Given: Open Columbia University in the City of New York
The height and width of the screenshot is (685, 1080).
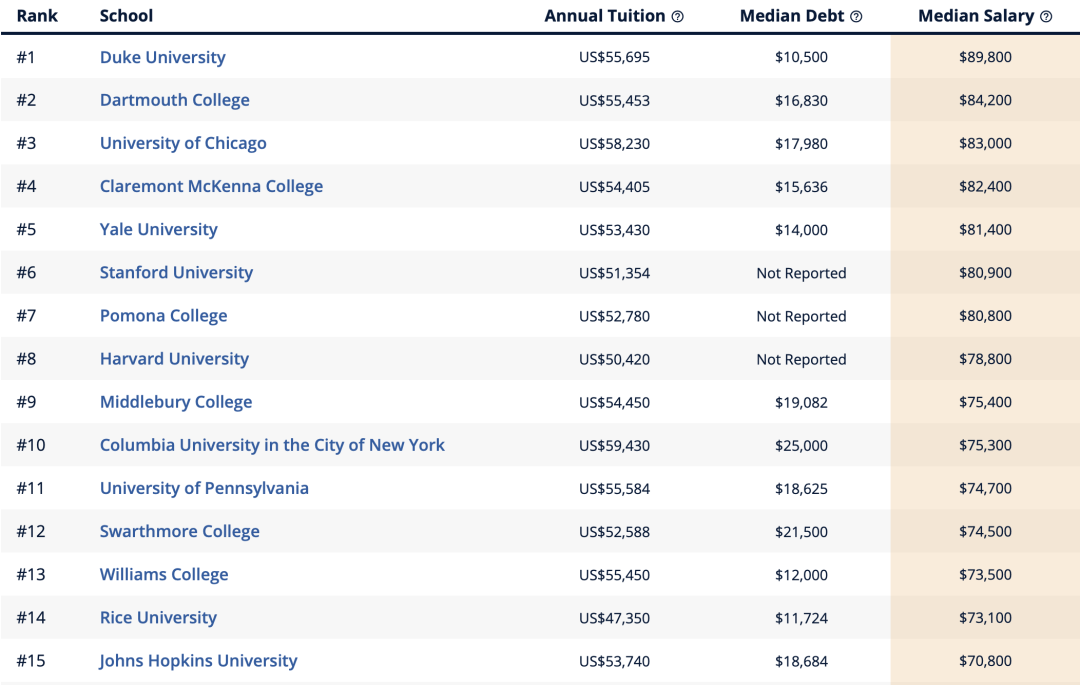Looking at the screenshot, I should coord(272,445).
